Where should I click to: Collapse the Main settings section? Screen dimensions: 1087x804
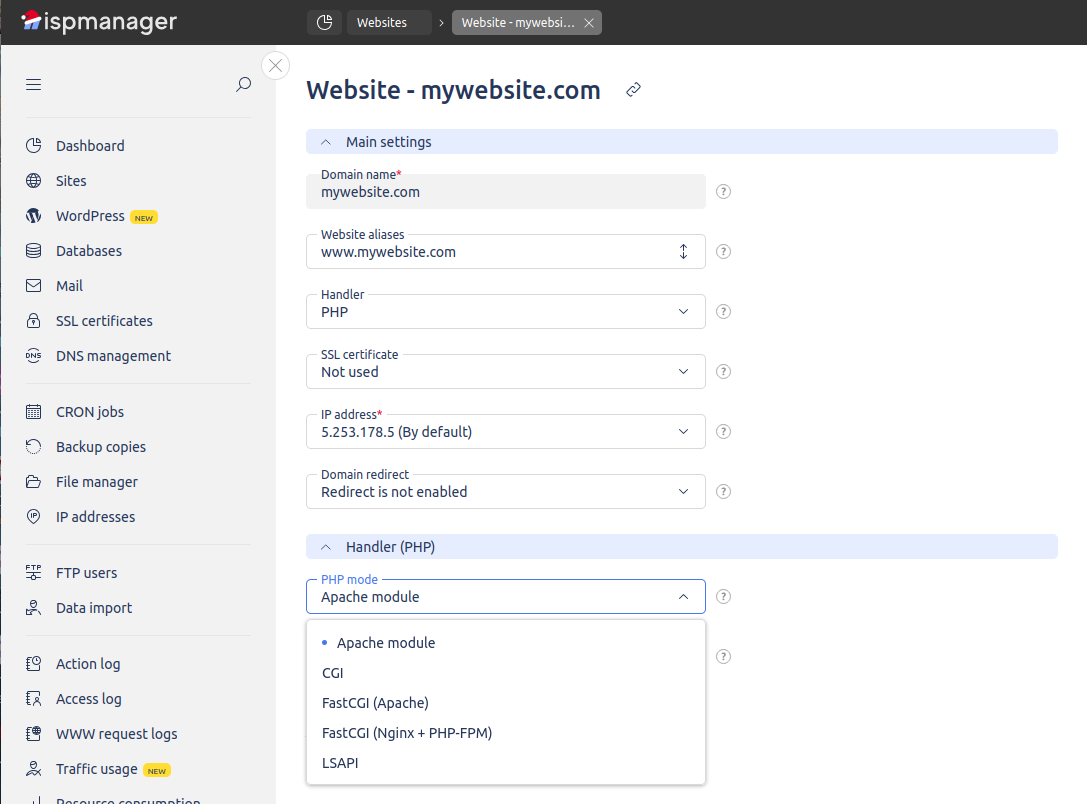(326, 142)
